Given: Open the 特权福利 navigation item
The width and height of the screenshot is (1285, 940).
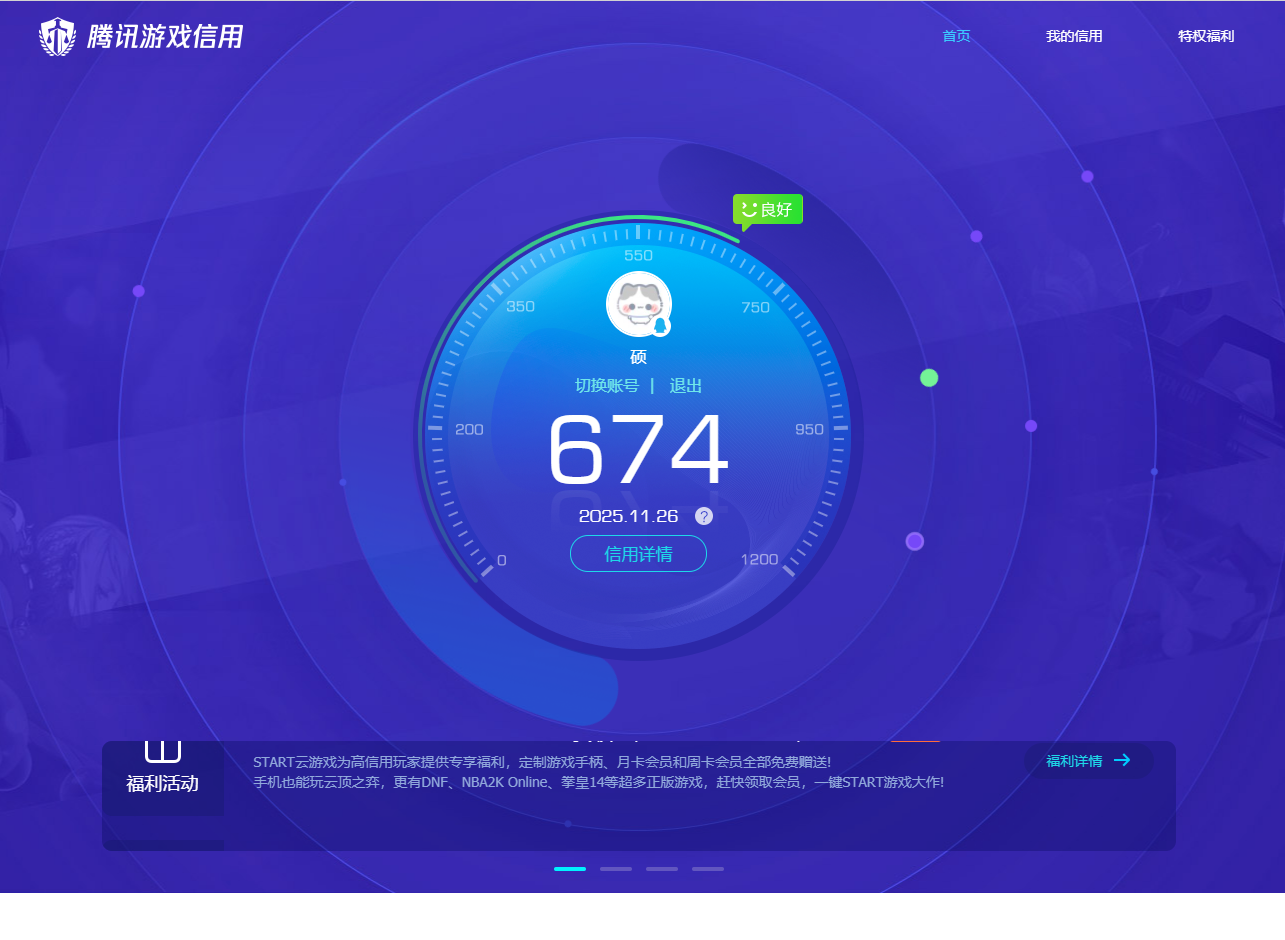Looking at the screenshot, I should (1206, 36).
